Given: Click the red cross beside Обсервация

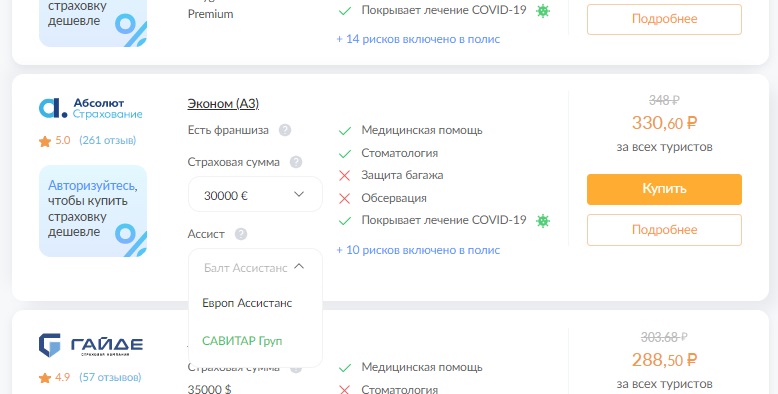Looking at the screenshot, I should [344, 198].
